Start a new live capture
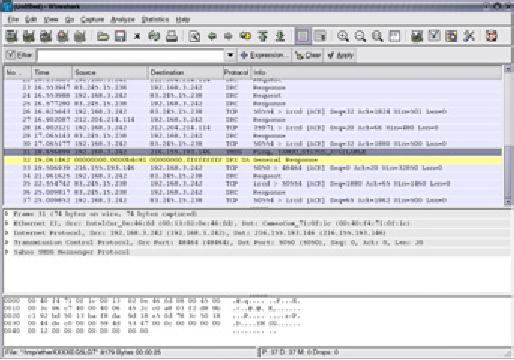The image size is (514, 360). [x=46, y=36]
